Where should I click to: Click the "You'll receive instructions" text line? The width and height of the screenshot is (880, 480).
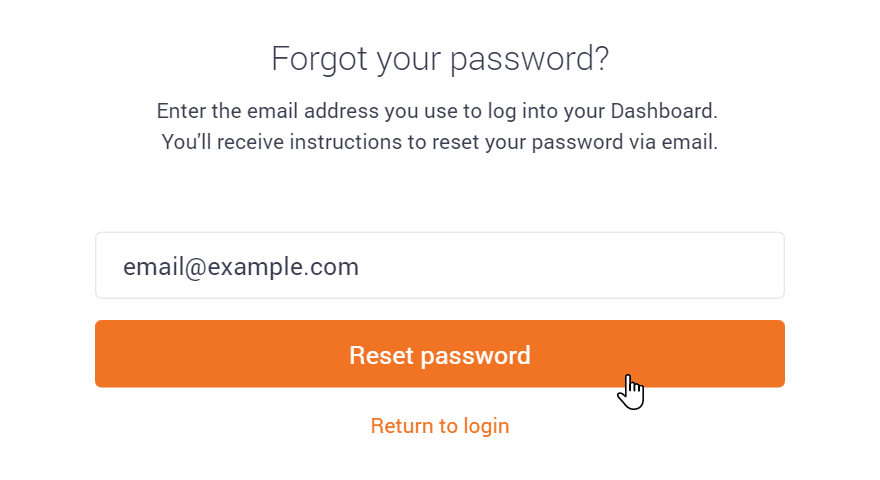[x=439, y=142]
